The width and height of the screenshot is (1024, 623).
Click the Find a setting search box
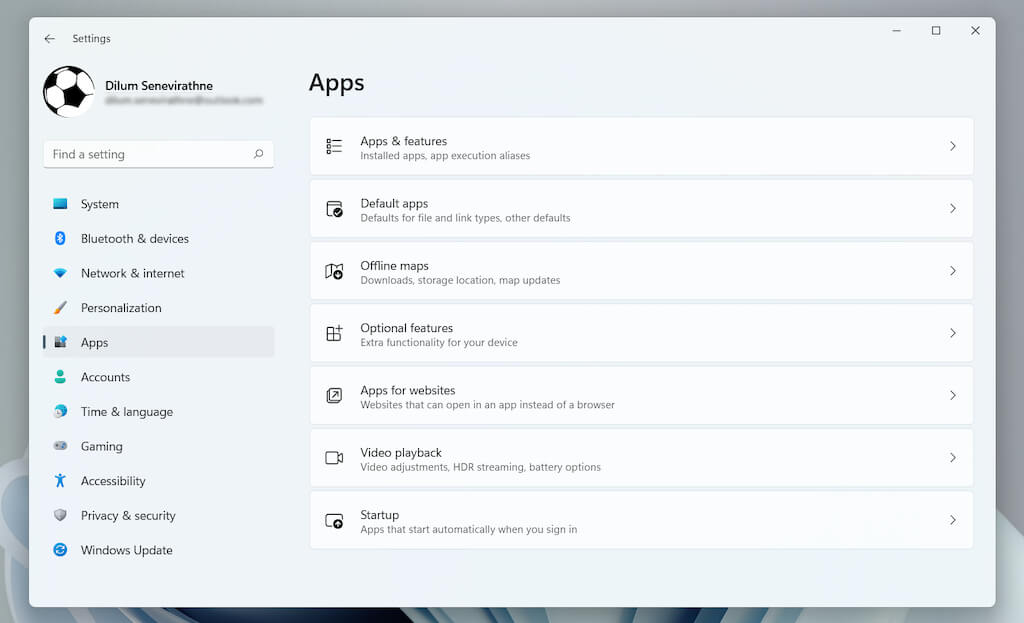(x=148, y=154)
